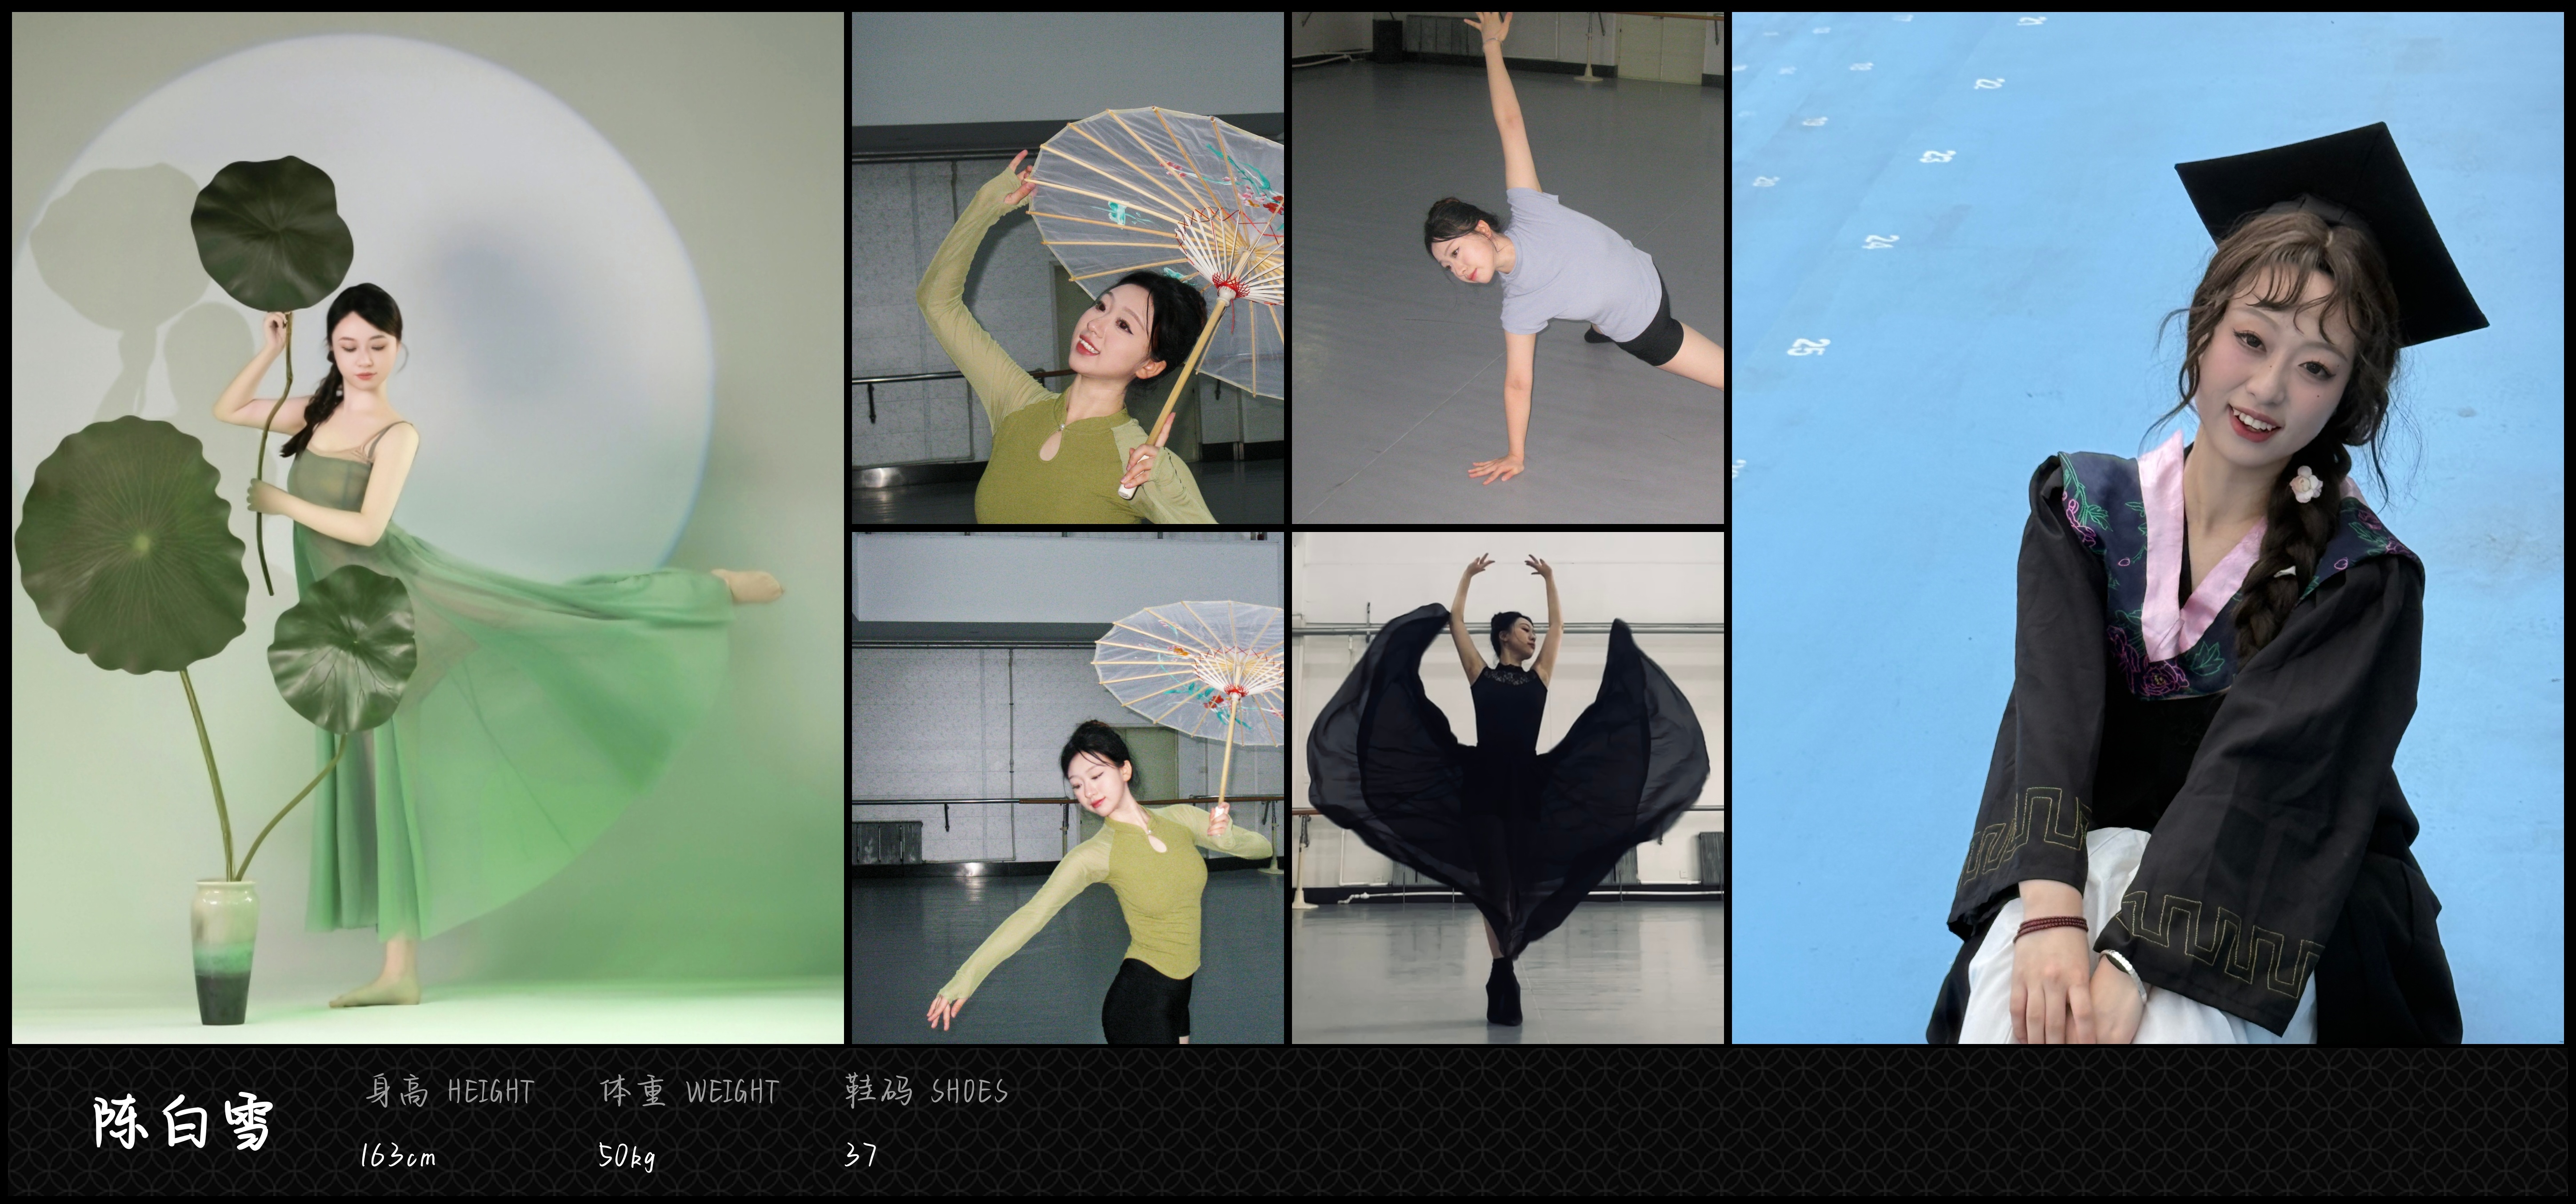Click the shoe size value 37
The width and height of the screenshot is (2576, 1204).
(860, 1155)
